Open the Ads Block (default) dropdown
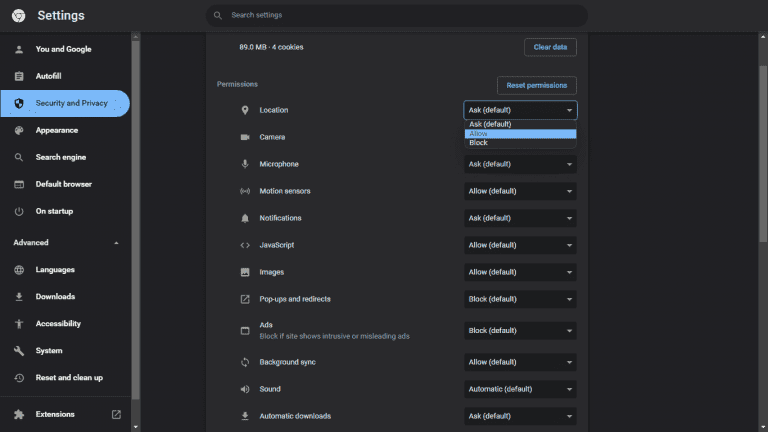The width and height of the screenshot is (768, 432). (x=520, y=330)
